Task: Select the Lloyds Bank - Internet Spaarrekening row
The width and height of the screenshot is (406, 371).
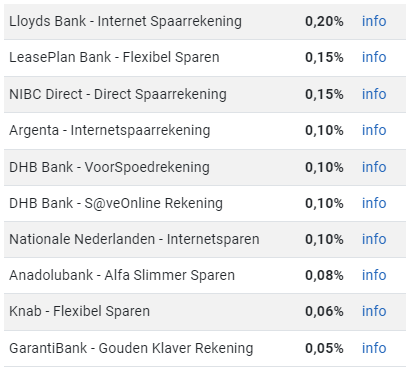Action: point(205,21)
